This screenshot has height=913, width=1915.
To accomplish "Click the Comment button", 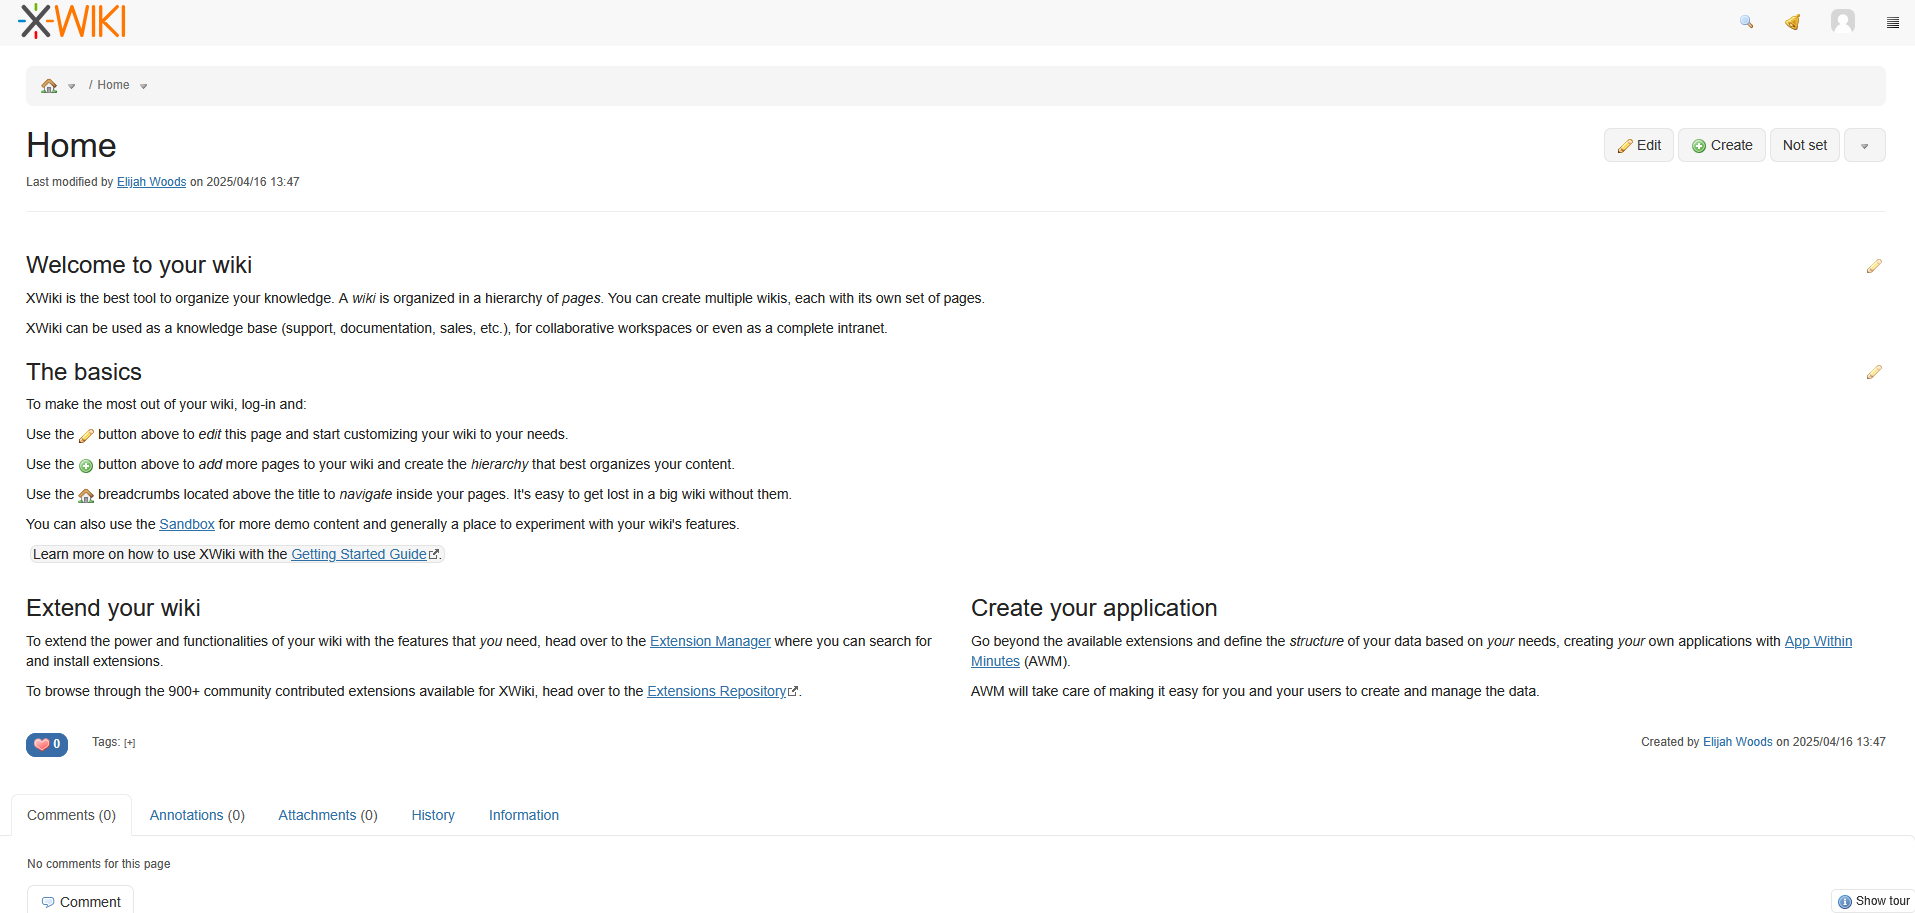I will click(80, 900).
